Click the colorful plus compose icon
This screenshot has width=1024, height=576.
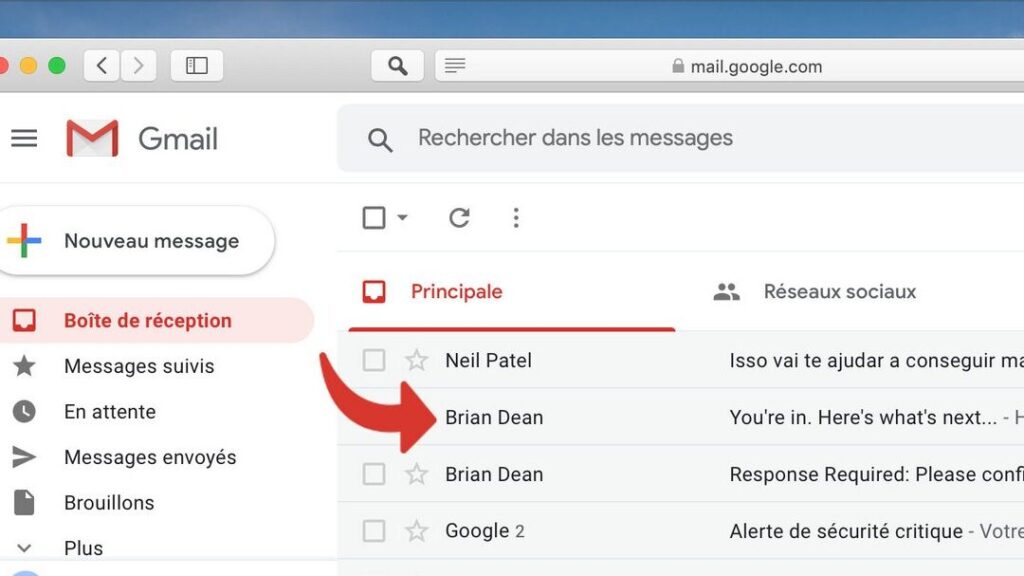24,240
